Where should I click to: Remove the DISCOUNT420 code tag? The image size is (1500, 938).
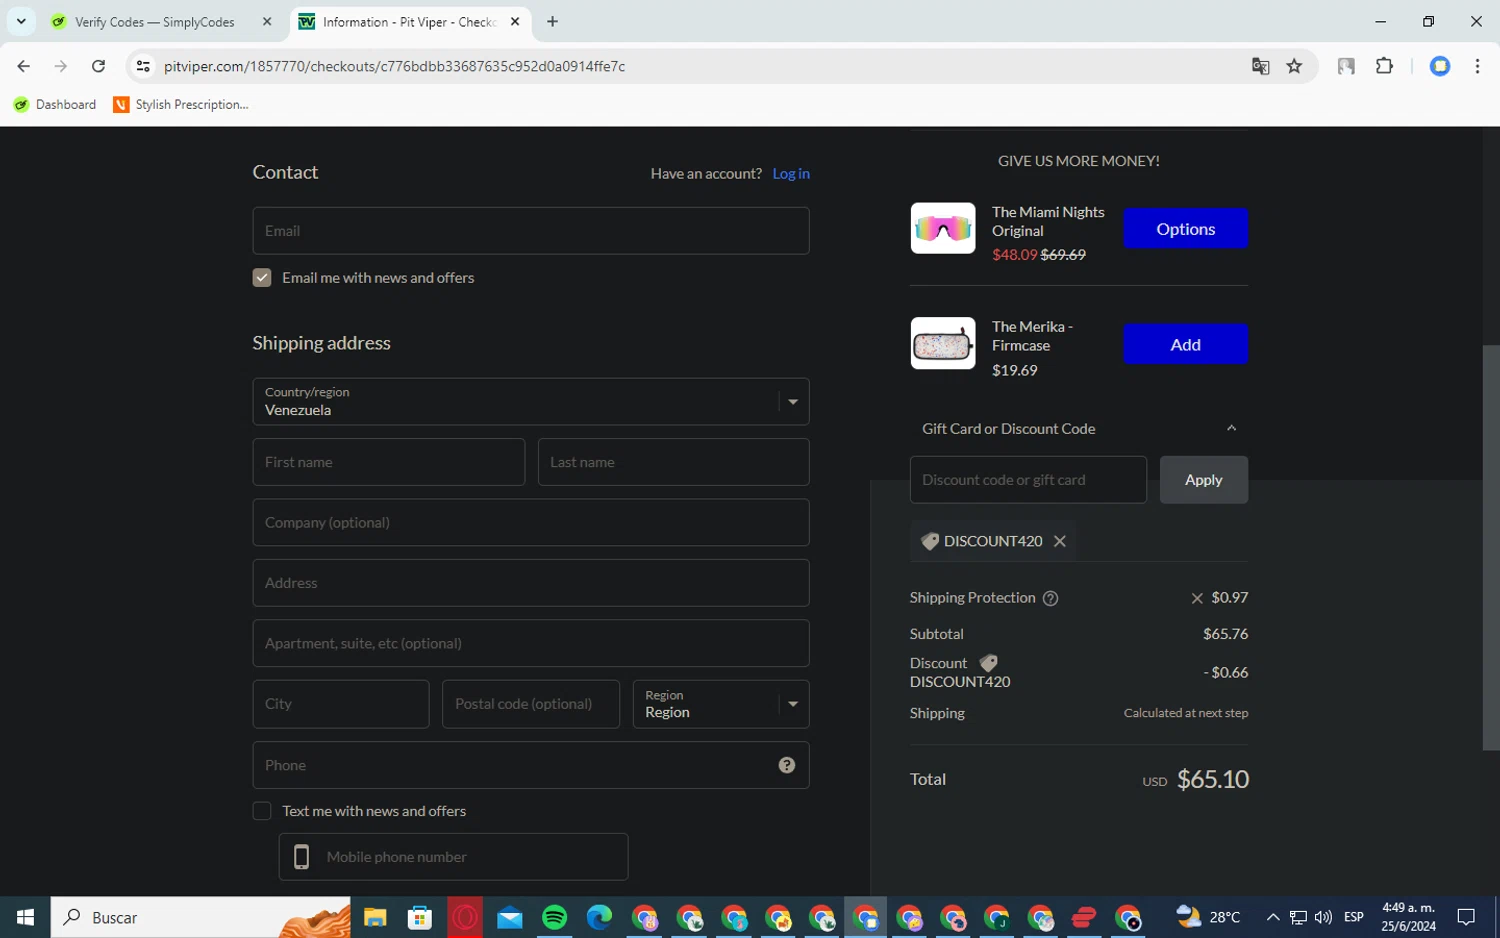1060,541
